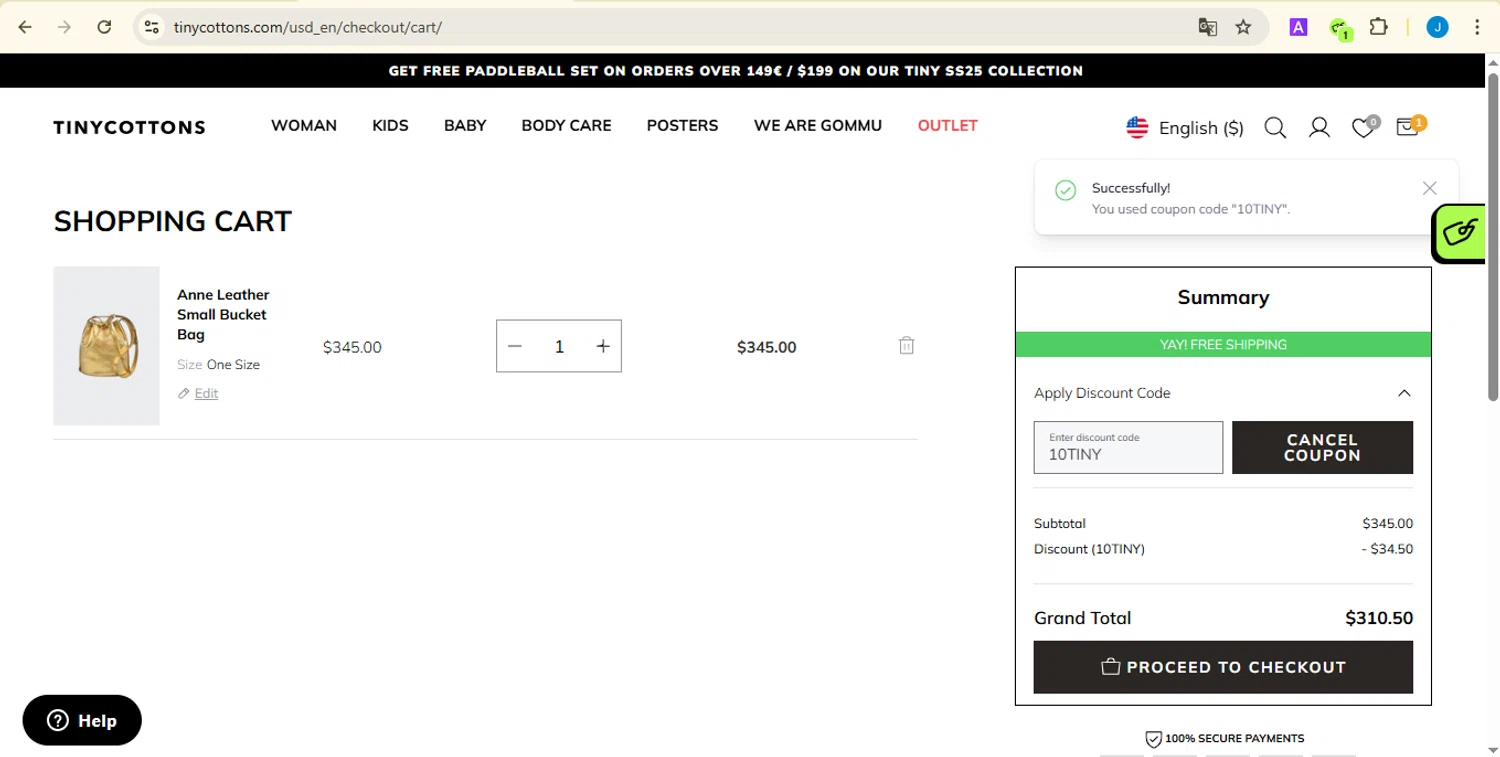
Task: Open the account user icon
Action: [1319, 128]
